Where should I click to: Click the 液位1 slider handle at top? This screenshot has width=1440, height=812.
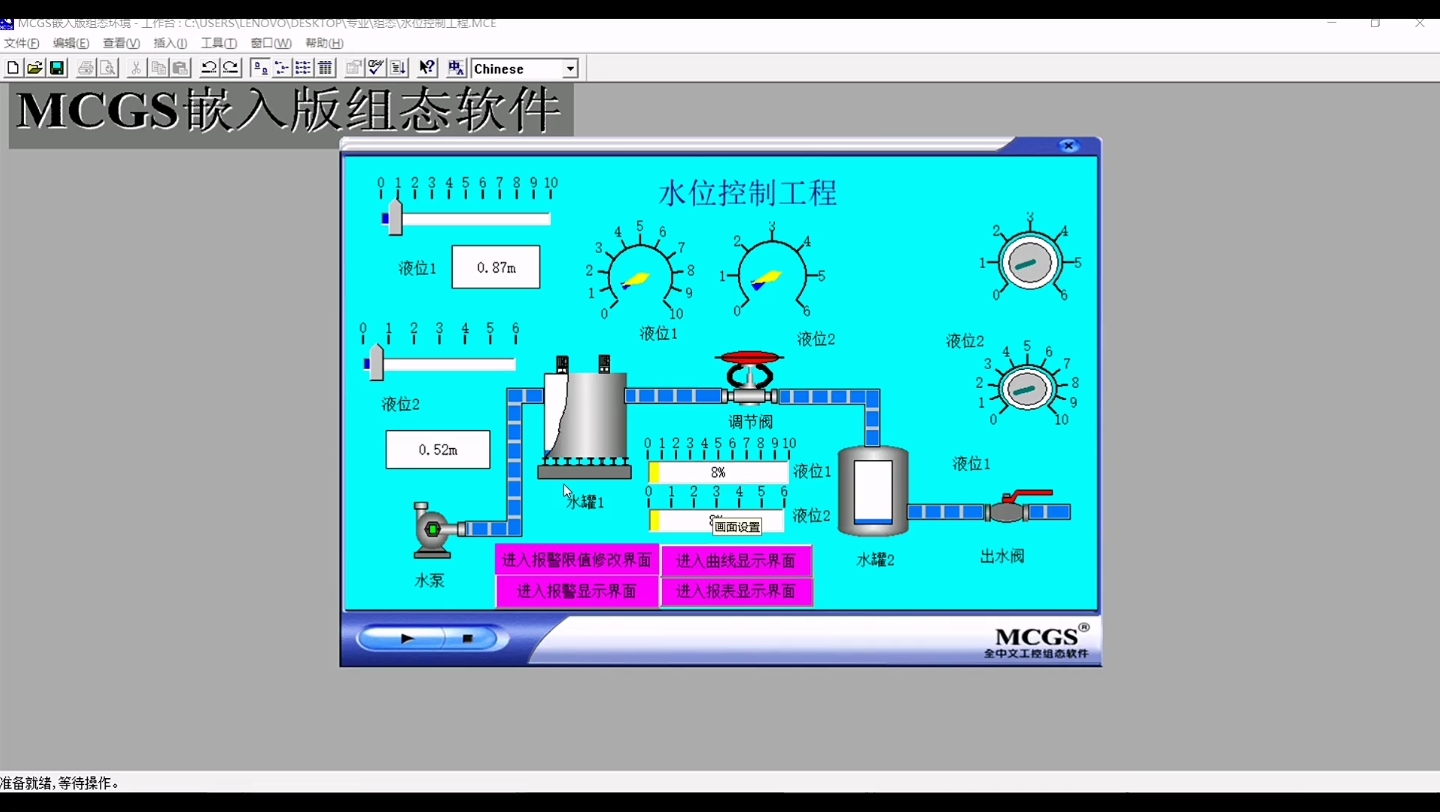(395, 217)
